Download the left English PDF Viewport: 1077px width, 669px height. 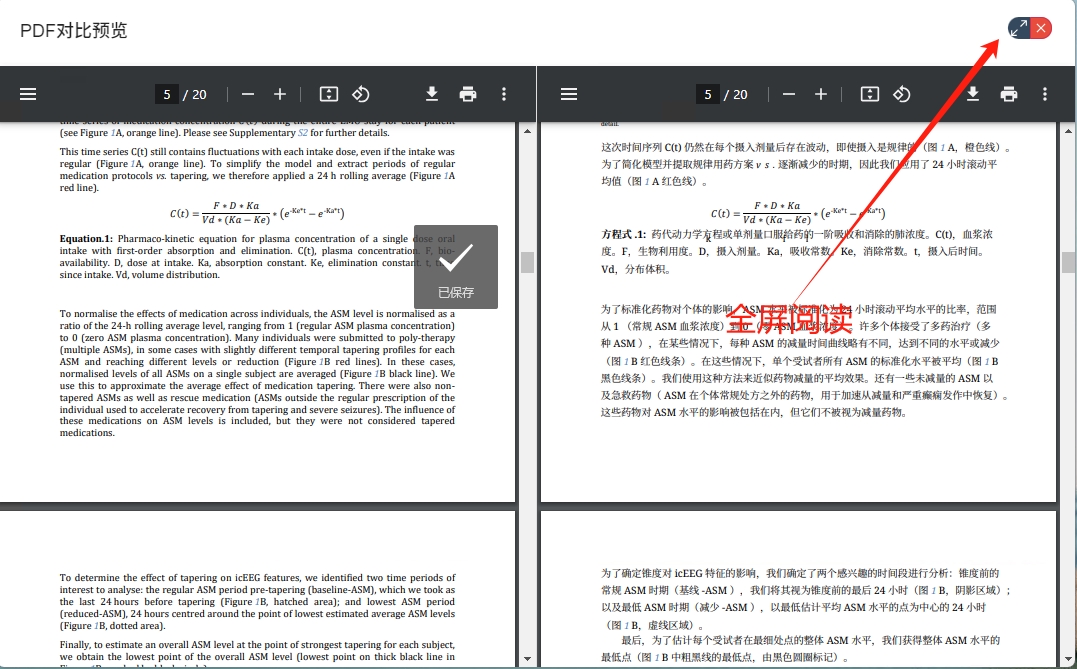pyautogui.click(x=432, y=94)
